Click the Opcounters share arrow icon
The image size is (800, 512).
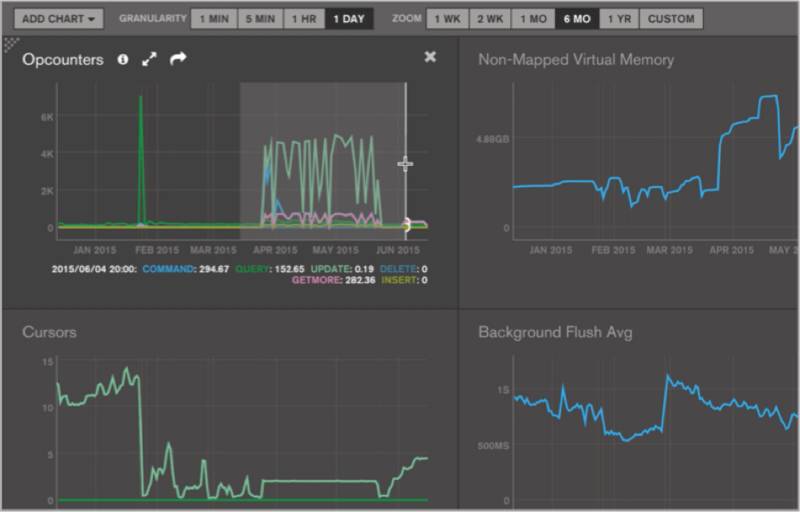click(x=178, y=59)
